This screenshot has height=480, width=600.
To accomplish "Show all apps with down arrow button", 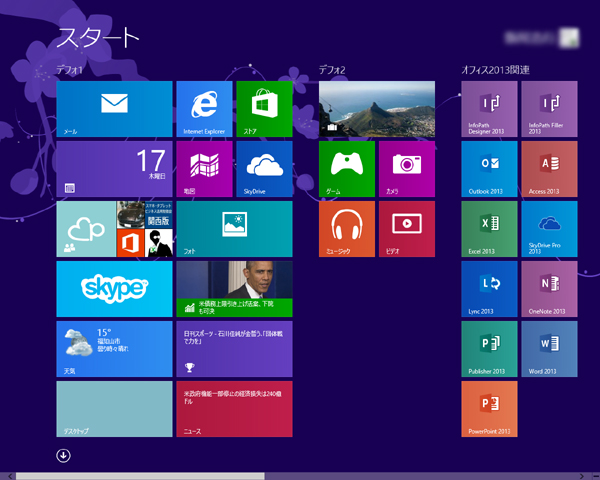I will (63, 456).
